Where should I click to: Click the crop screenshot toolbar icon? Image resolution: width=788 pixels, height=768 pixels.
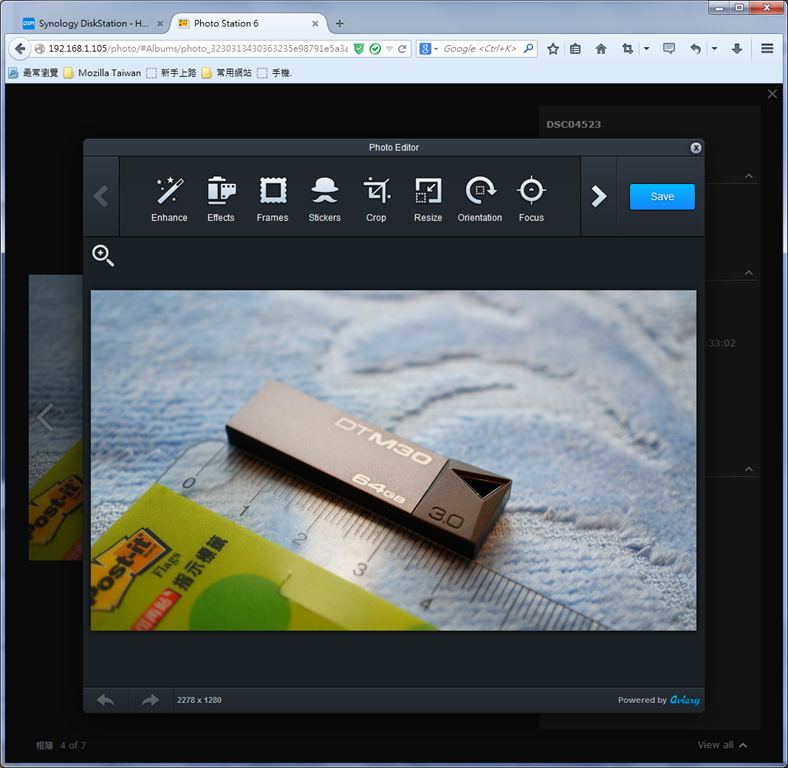click(627, 49)
